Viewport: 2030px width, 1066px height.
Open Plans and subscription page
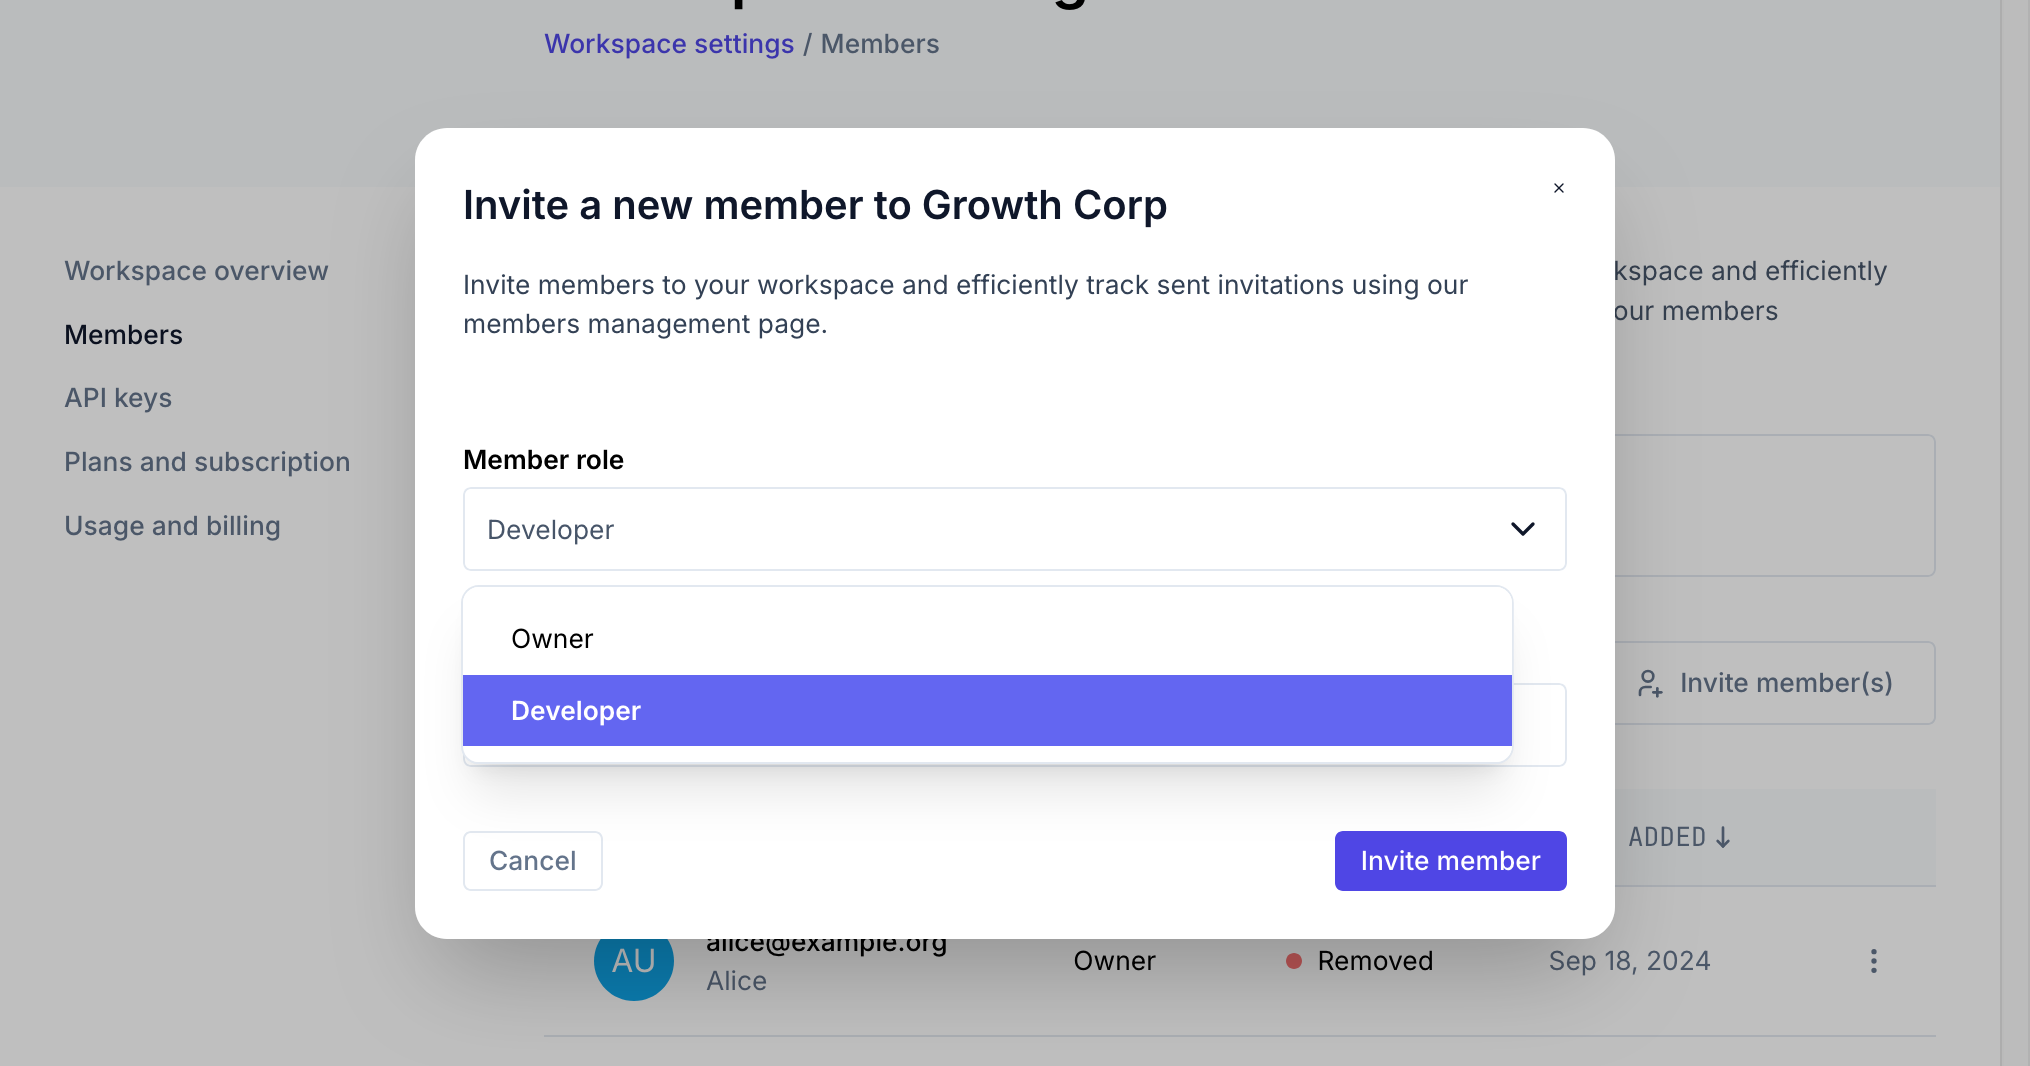(x=207, y=462)
